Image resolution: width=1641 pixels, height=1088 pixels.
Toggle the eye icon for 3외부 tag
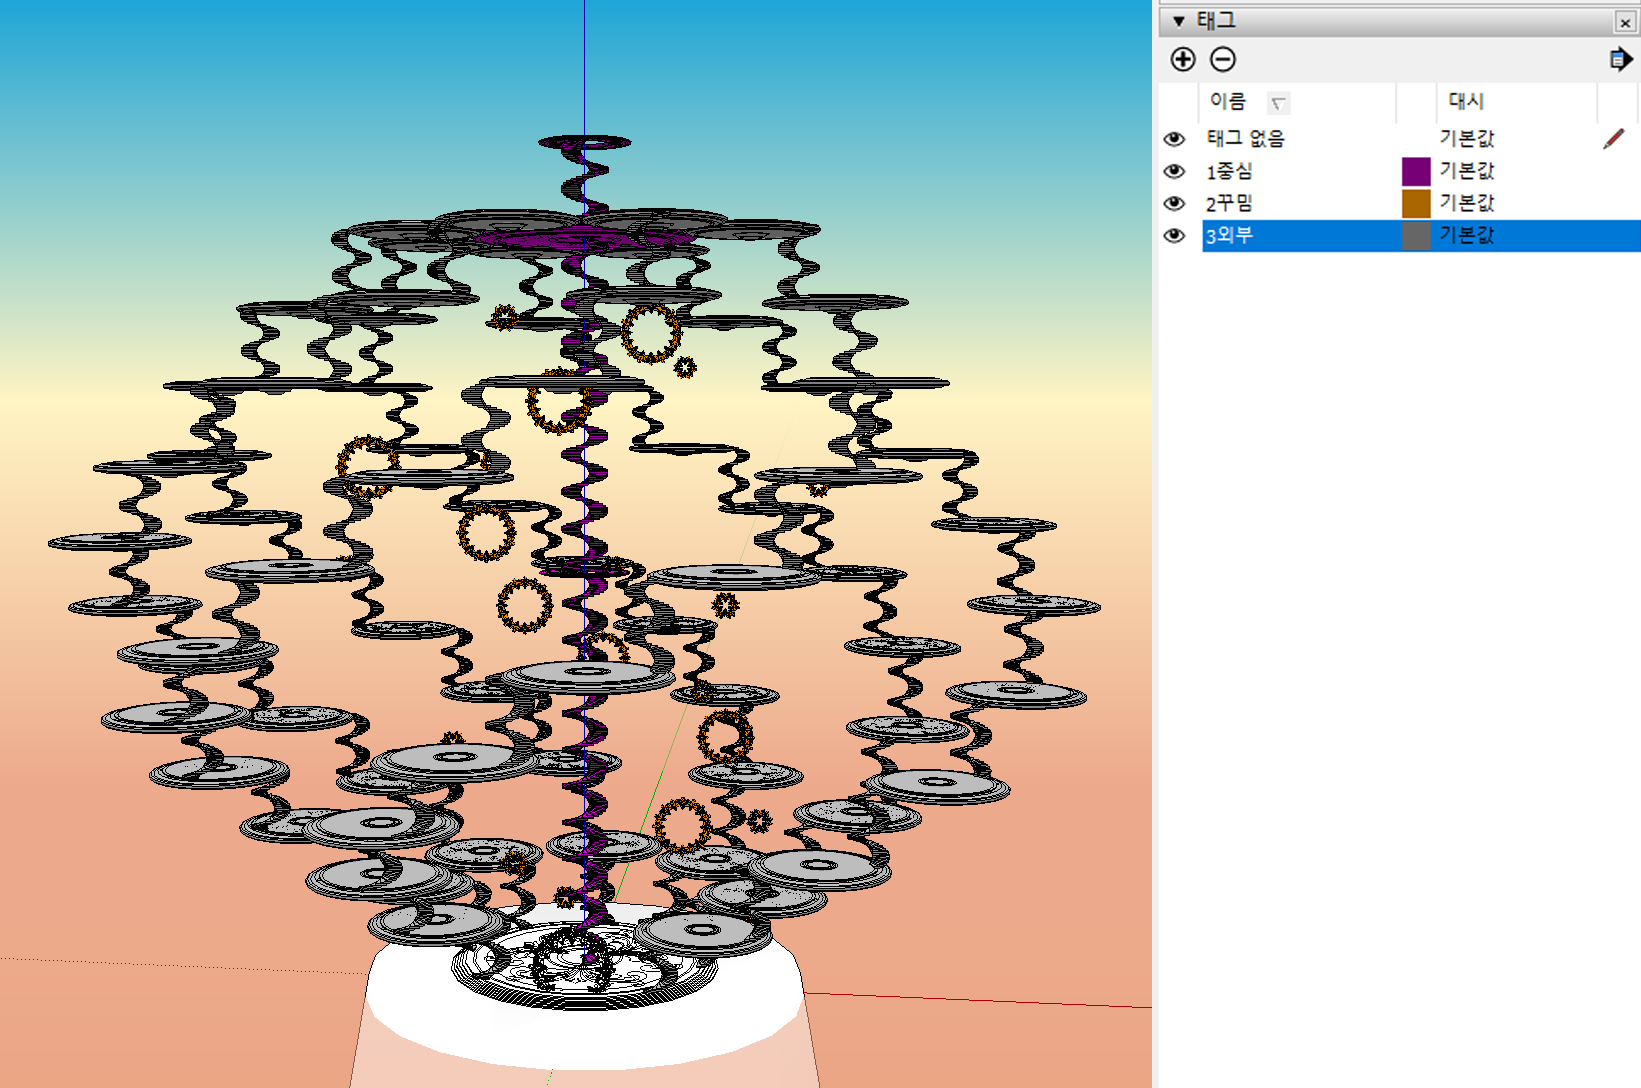pyautogui.click(x=1174, y=235)
